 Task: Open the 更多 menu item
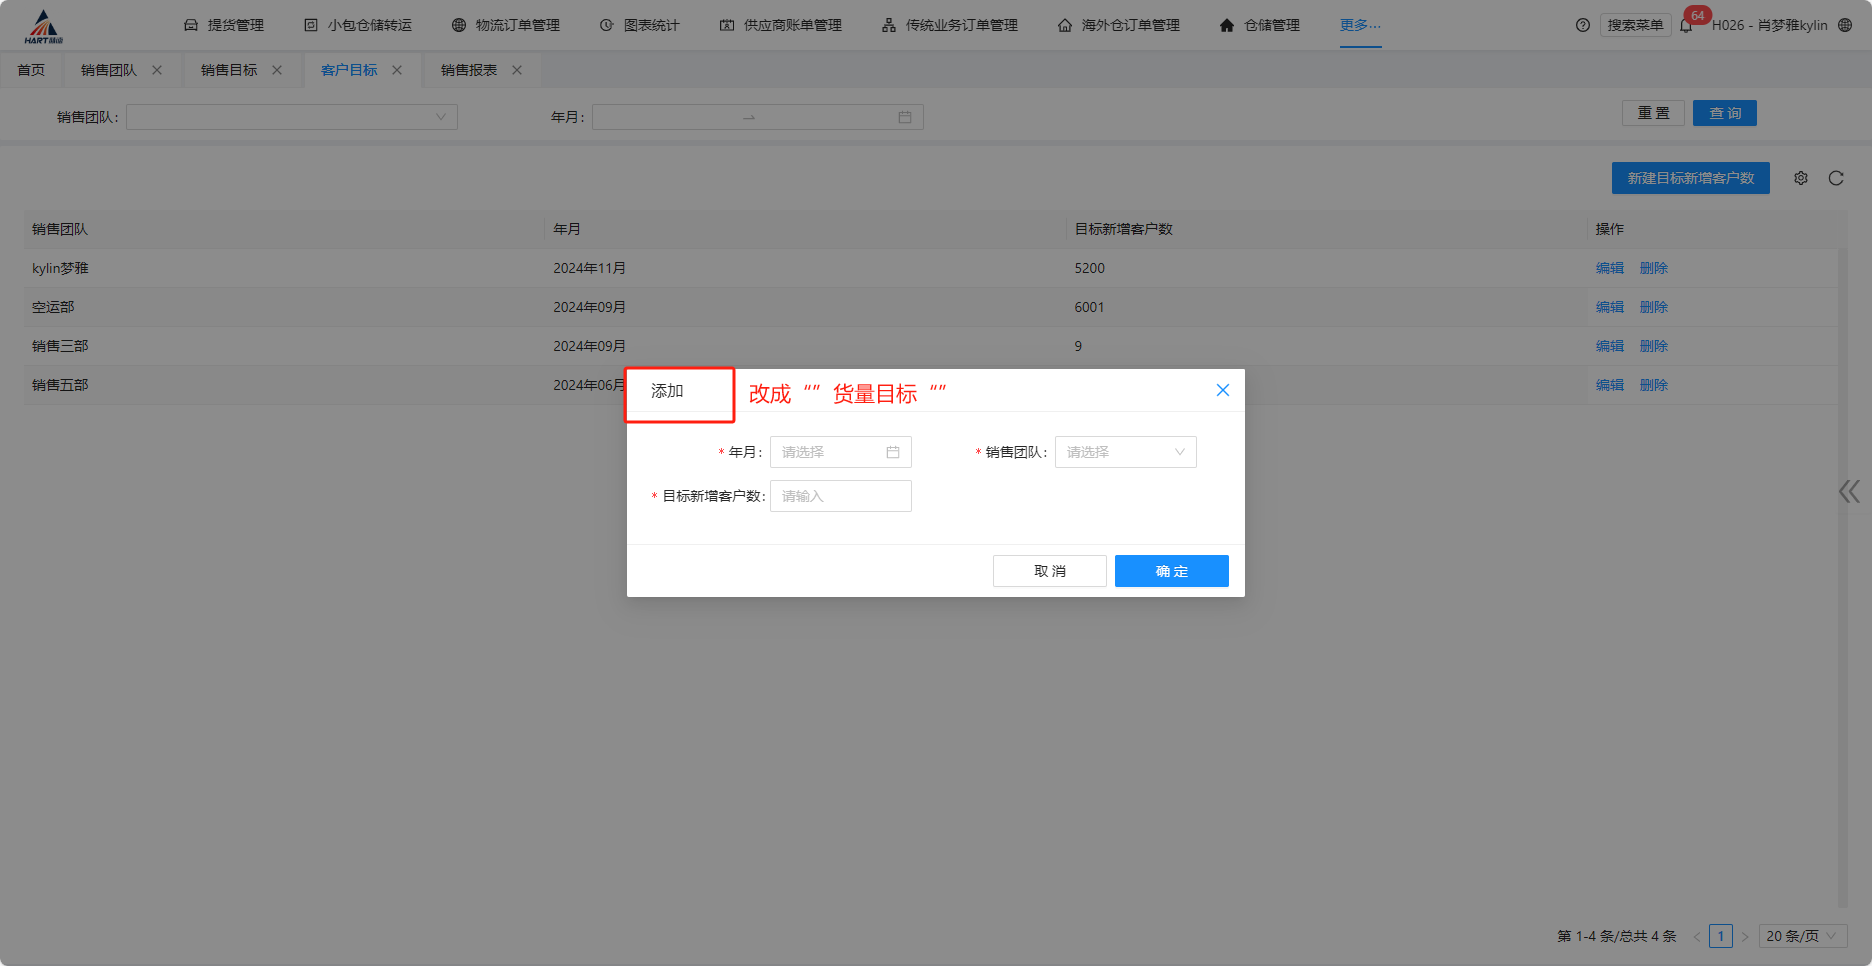tap(1360, 25)
